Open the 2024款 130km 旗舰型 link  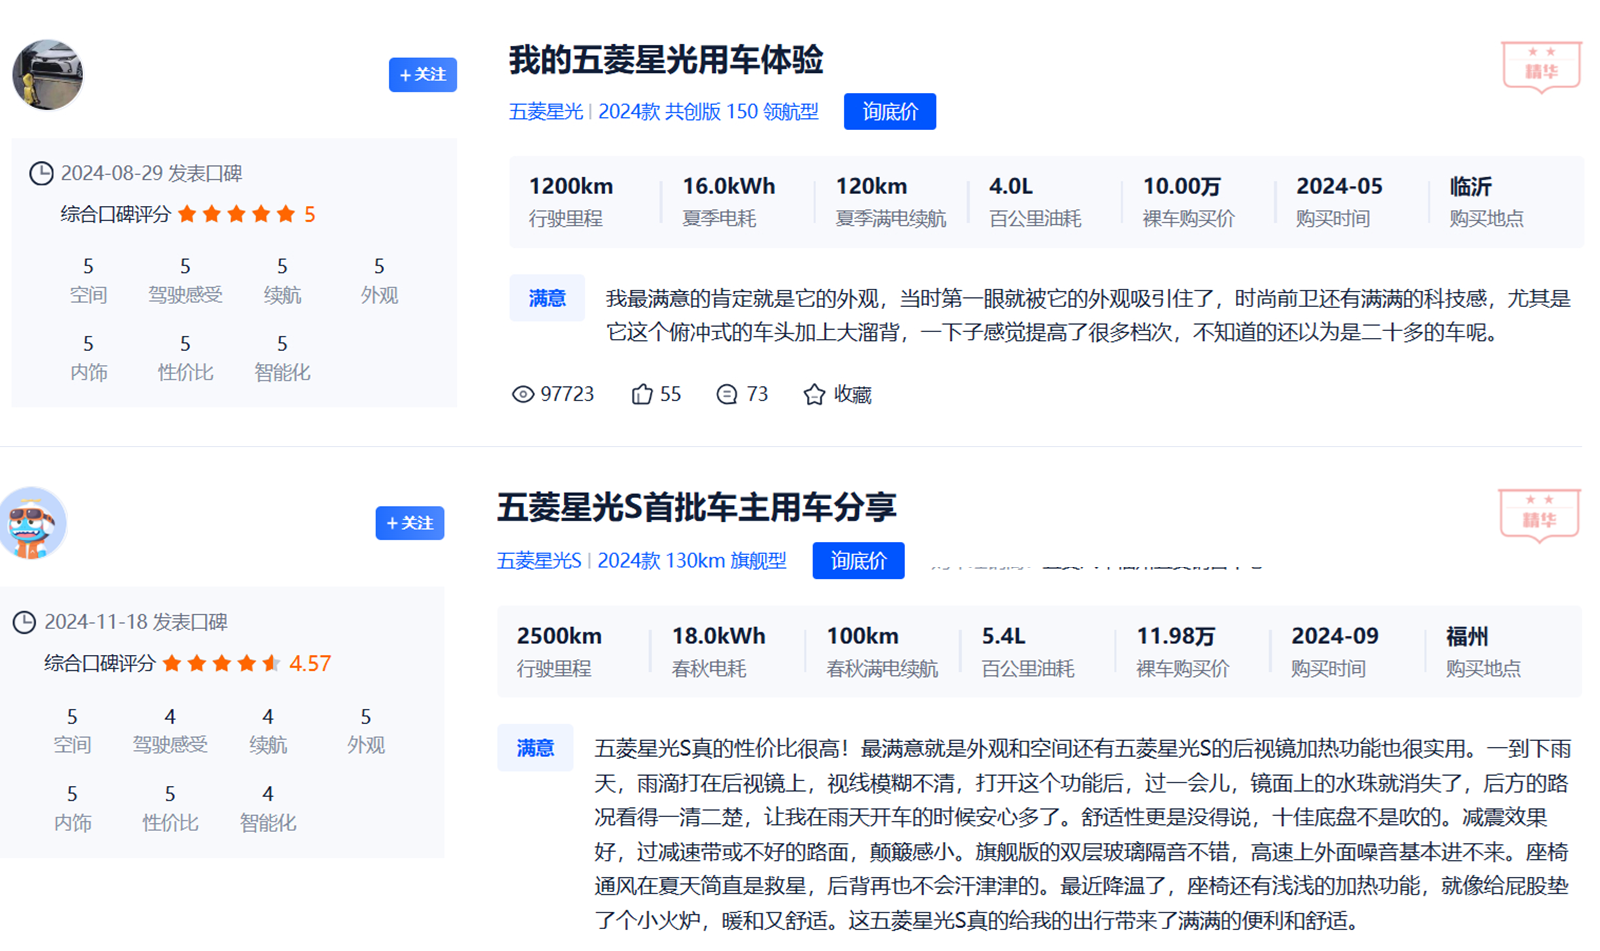(x=692, y=561)
